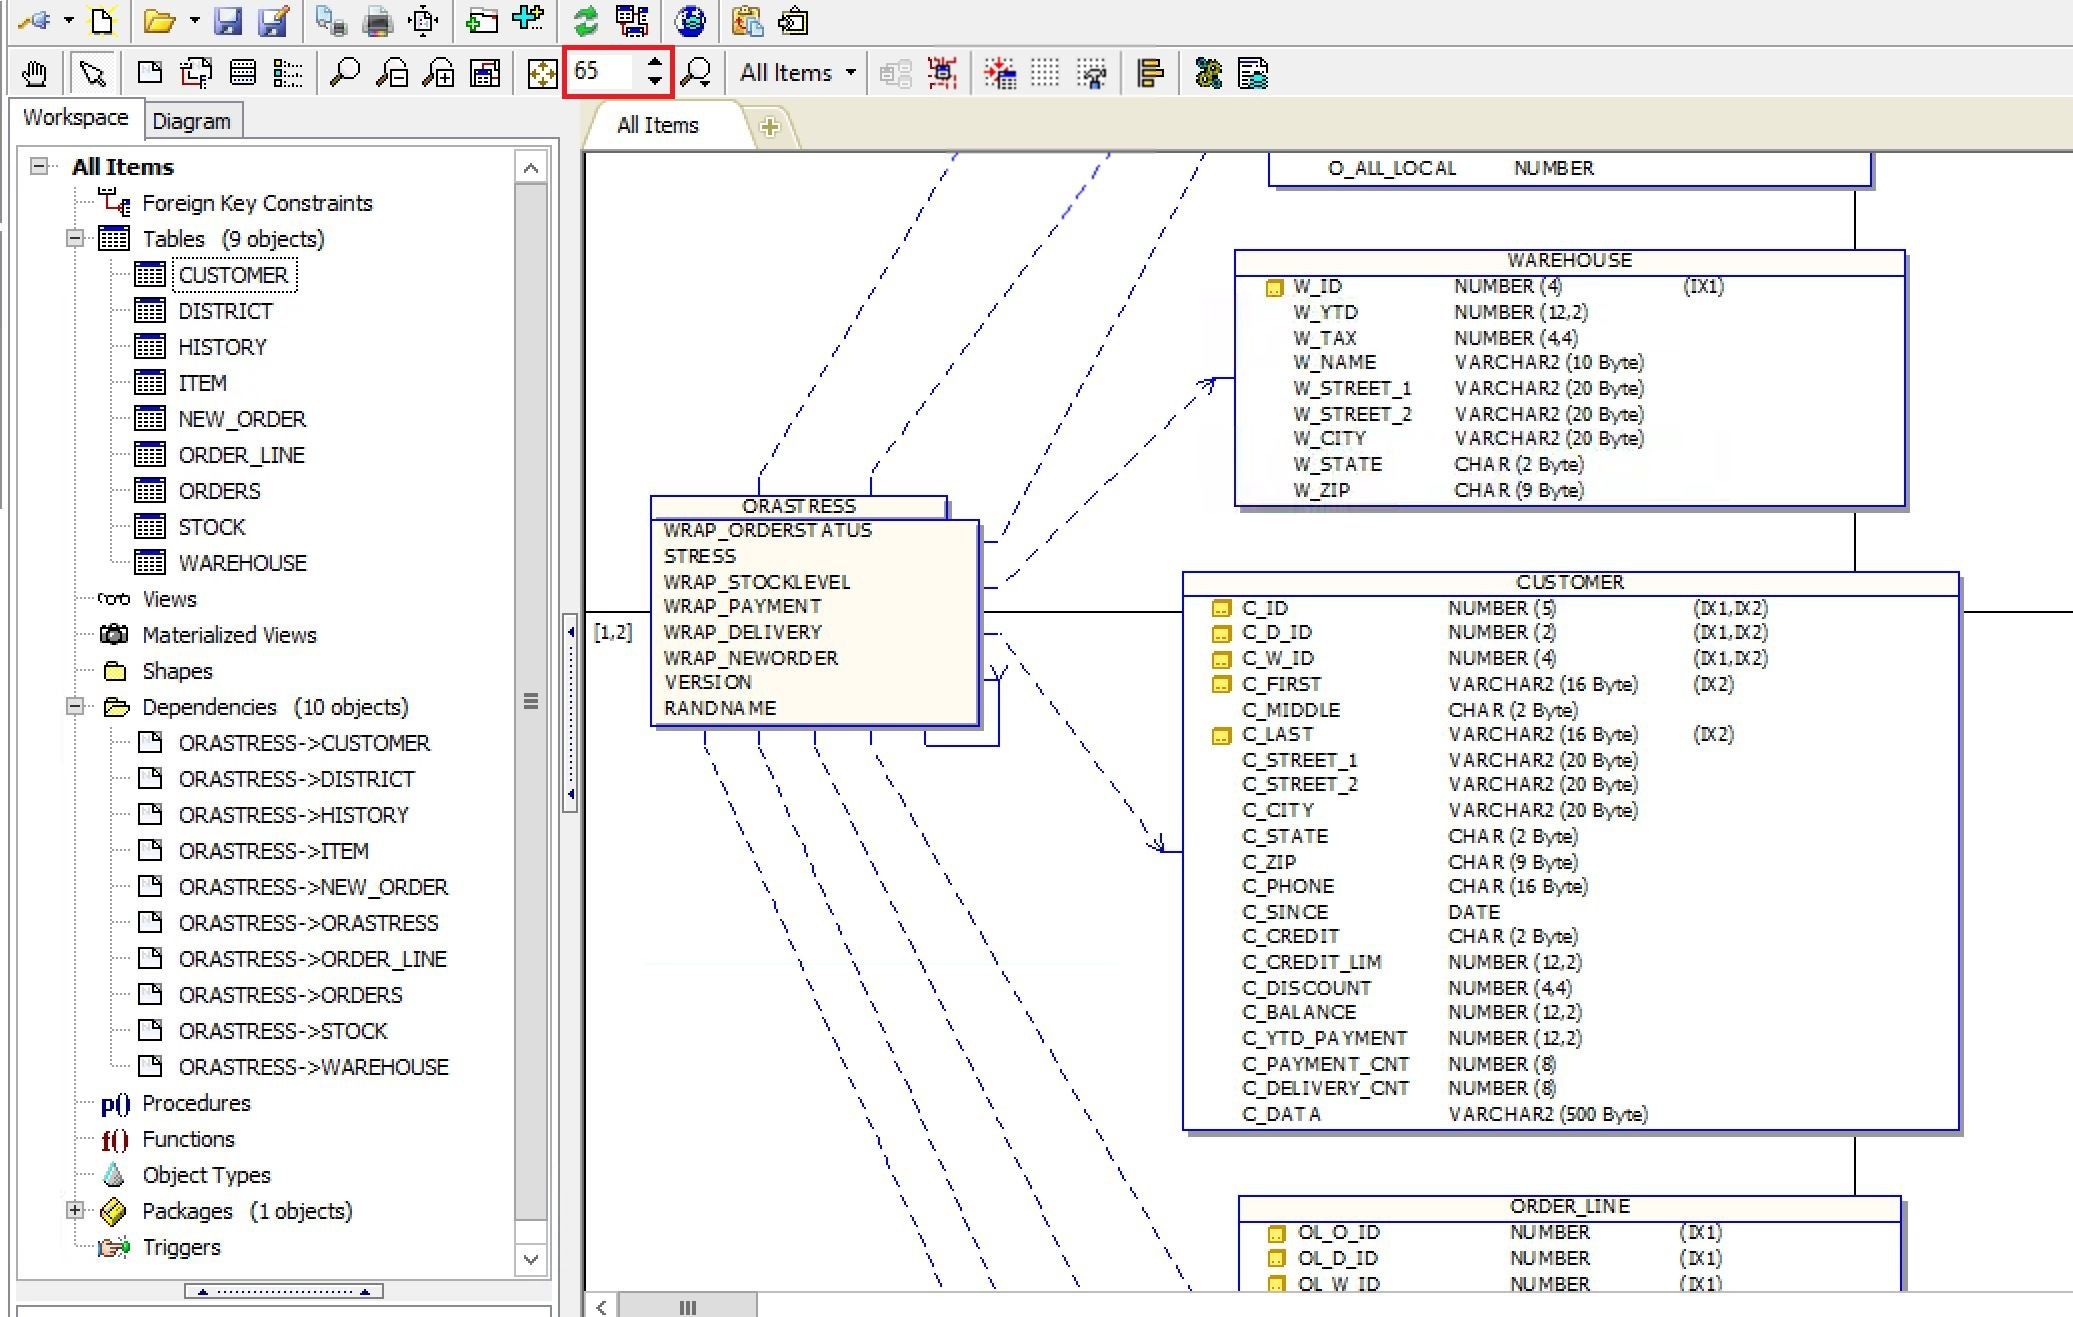
Task: Select the Materialized Views node
Action: 229,635
